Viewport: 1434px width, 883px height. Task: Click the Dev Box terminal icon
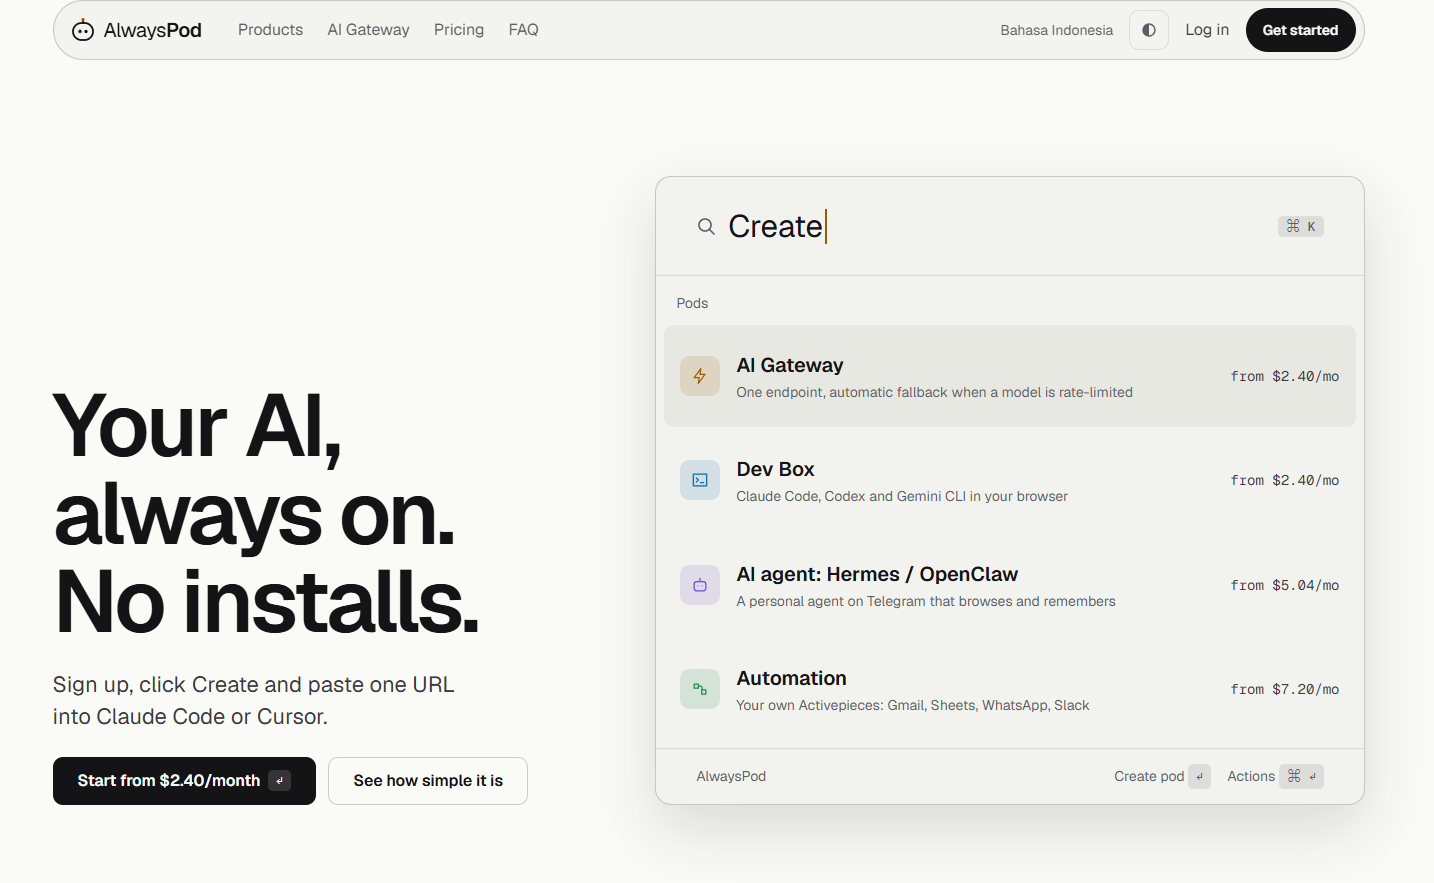pos(700,480)
